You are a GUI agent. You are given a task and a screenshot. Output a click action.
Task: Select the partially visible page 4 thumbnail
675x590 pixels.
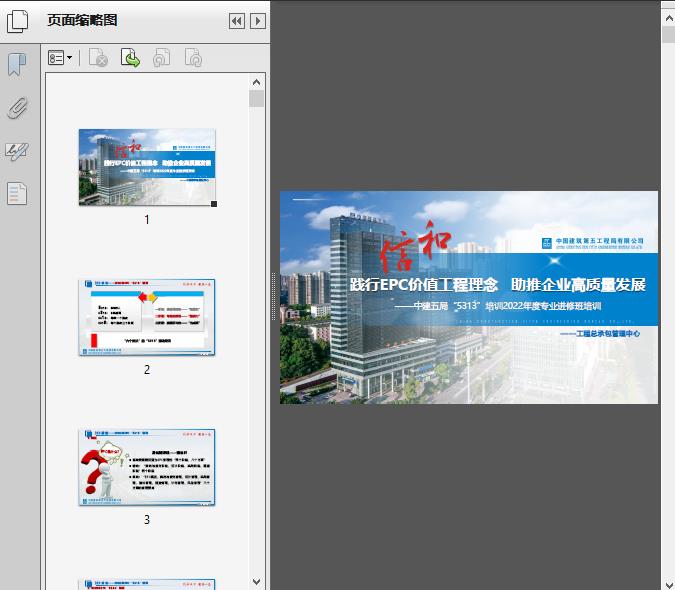[147, 584]
